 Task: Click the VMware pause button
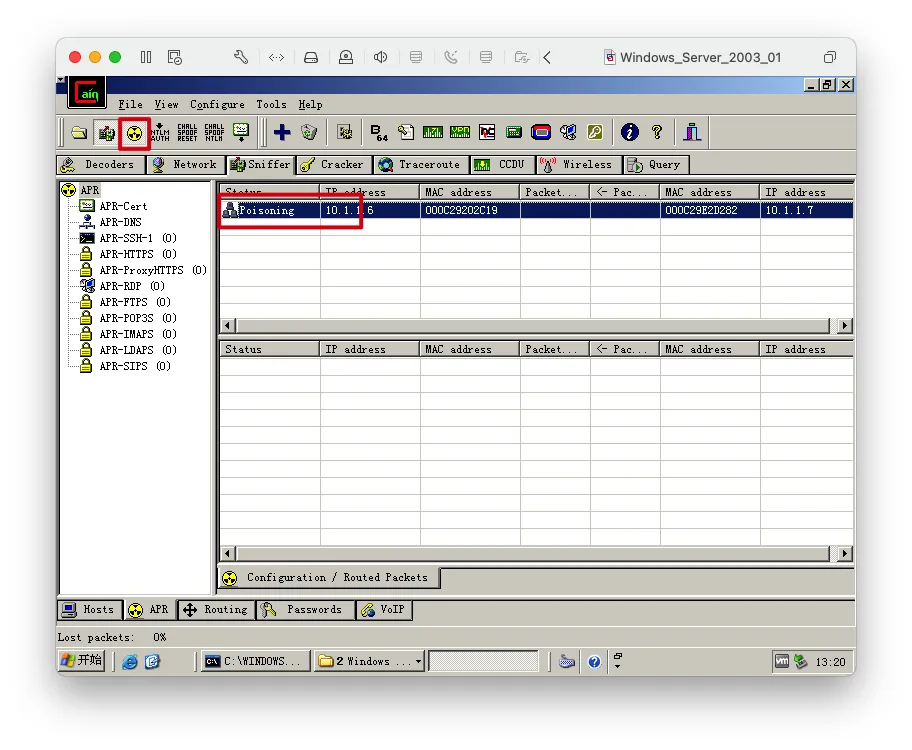point(146,57)
